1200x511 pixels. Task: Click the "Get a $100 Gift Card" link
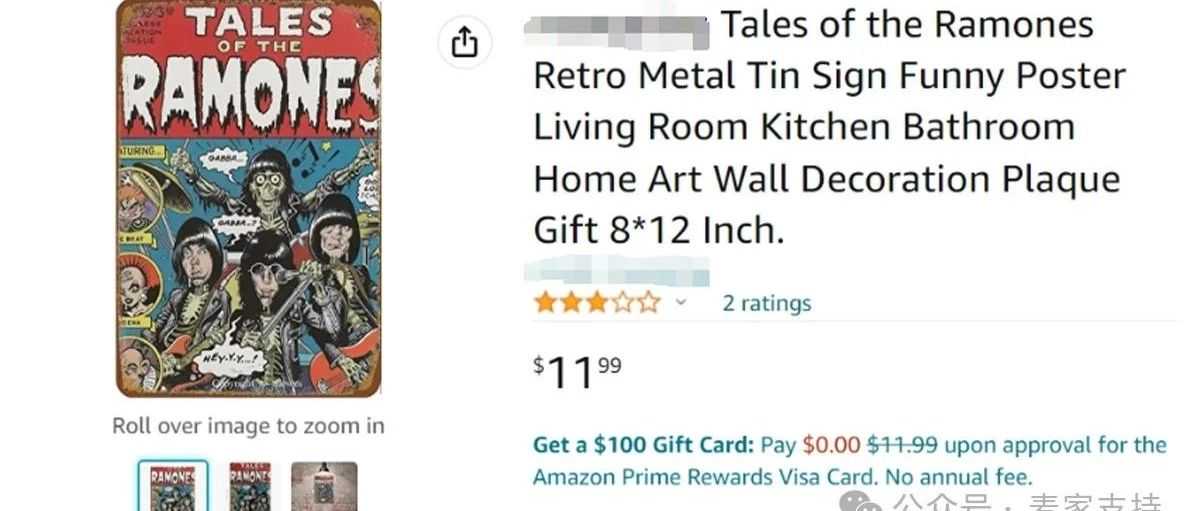[643, 445]
